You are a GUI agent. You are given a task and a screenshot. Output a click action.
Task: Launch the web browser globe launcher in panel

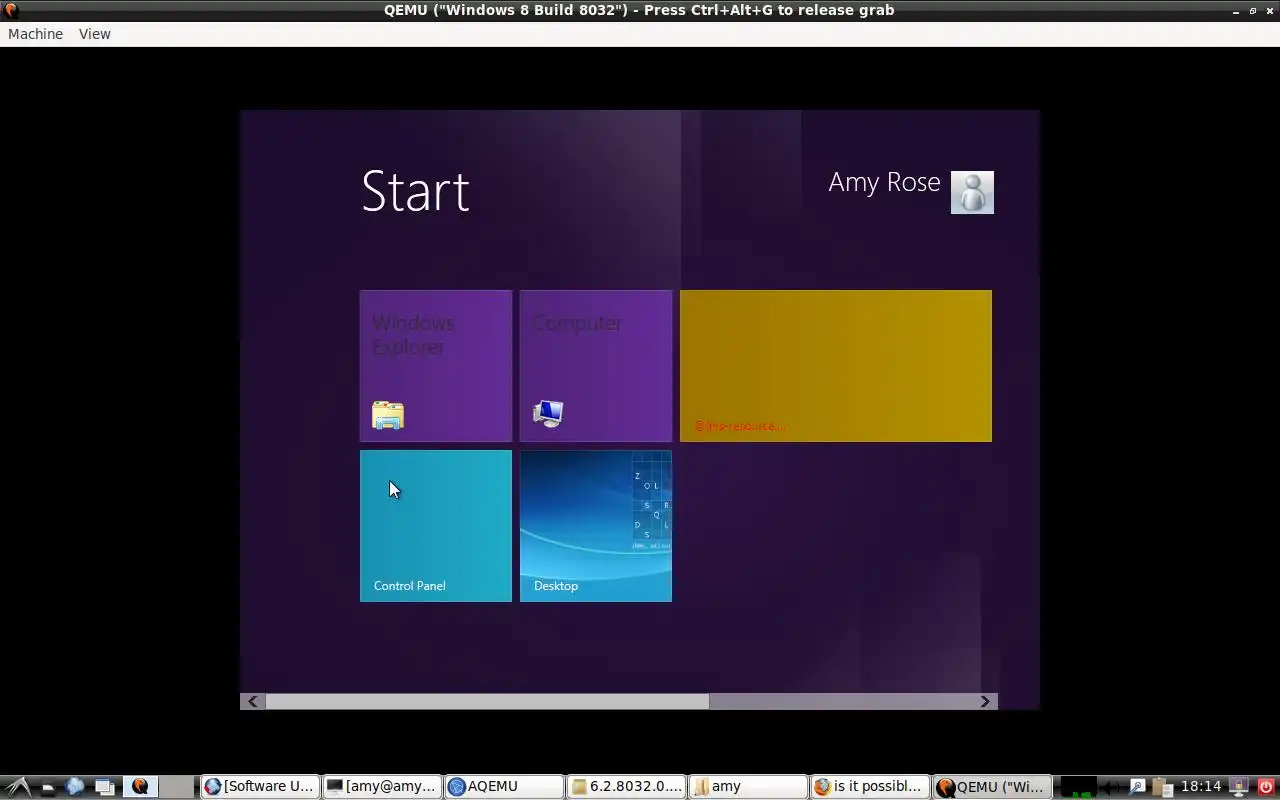(x=75, y=787)
